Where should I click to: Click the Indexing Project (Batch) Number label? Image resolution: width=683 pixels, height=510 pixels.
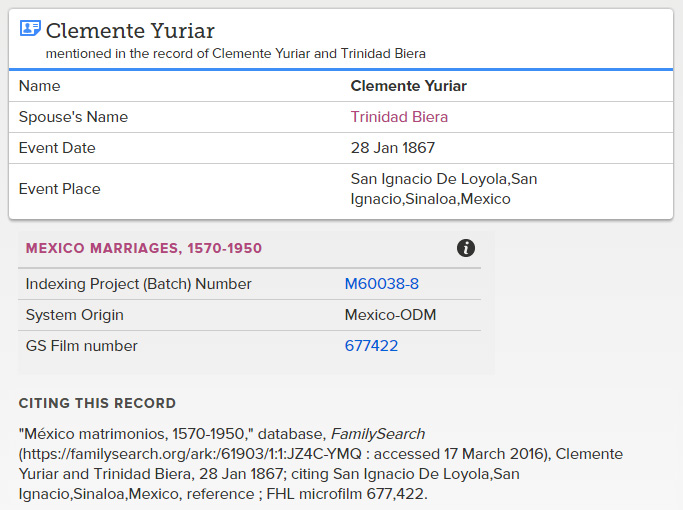[x=138, y=284]
